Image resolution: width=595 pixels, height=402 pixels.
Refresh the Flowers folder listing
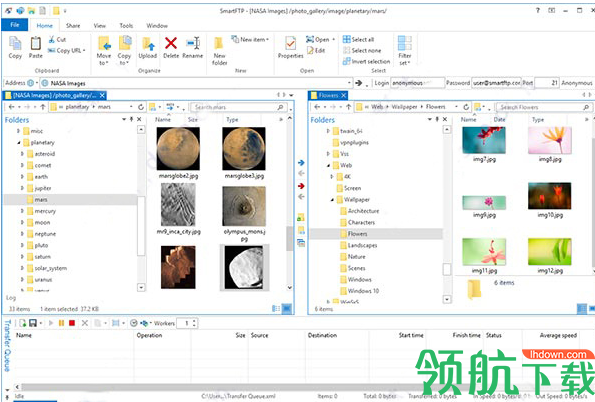[466, 107]
